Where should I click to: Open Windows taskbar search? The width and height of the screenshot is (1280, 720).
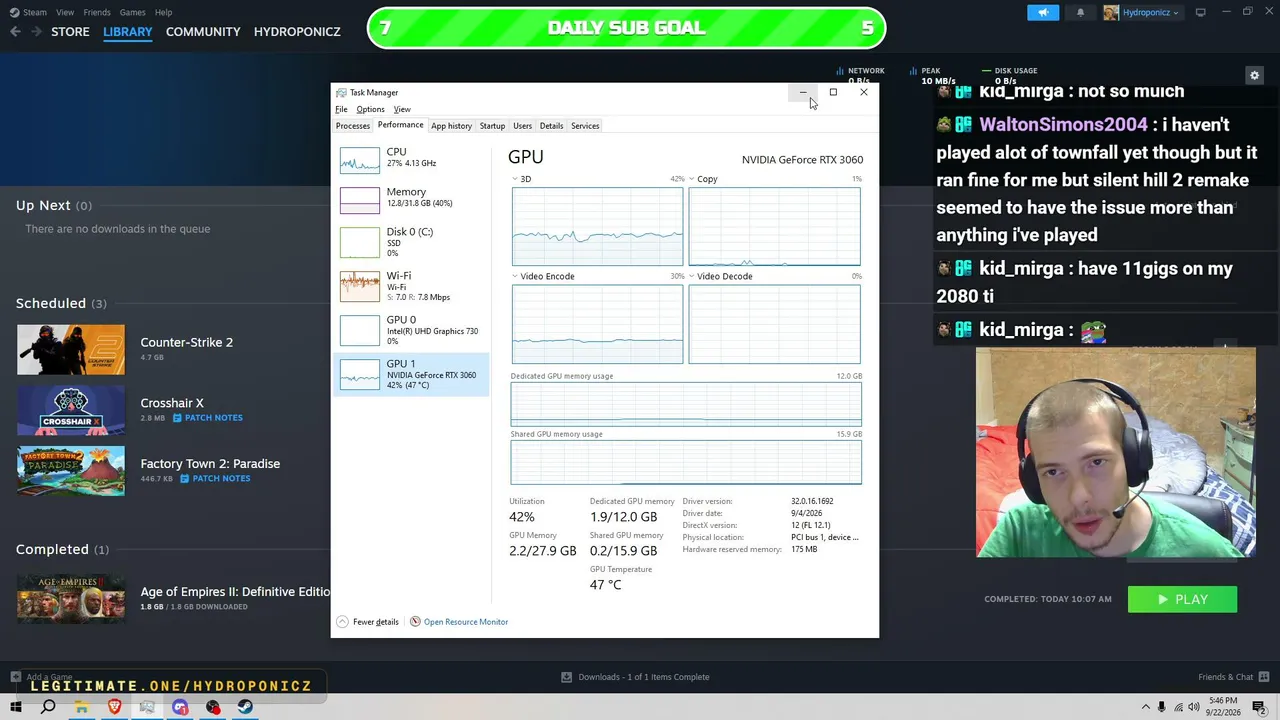[x=48, y=707]
